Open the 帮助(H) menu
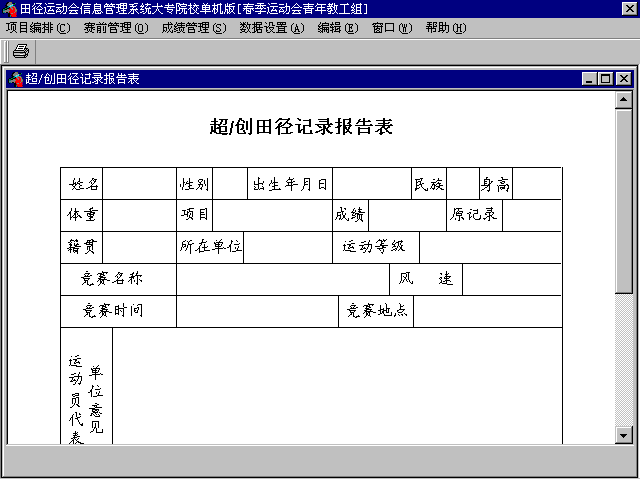This screenshot has height=480, width=640. 446,28
